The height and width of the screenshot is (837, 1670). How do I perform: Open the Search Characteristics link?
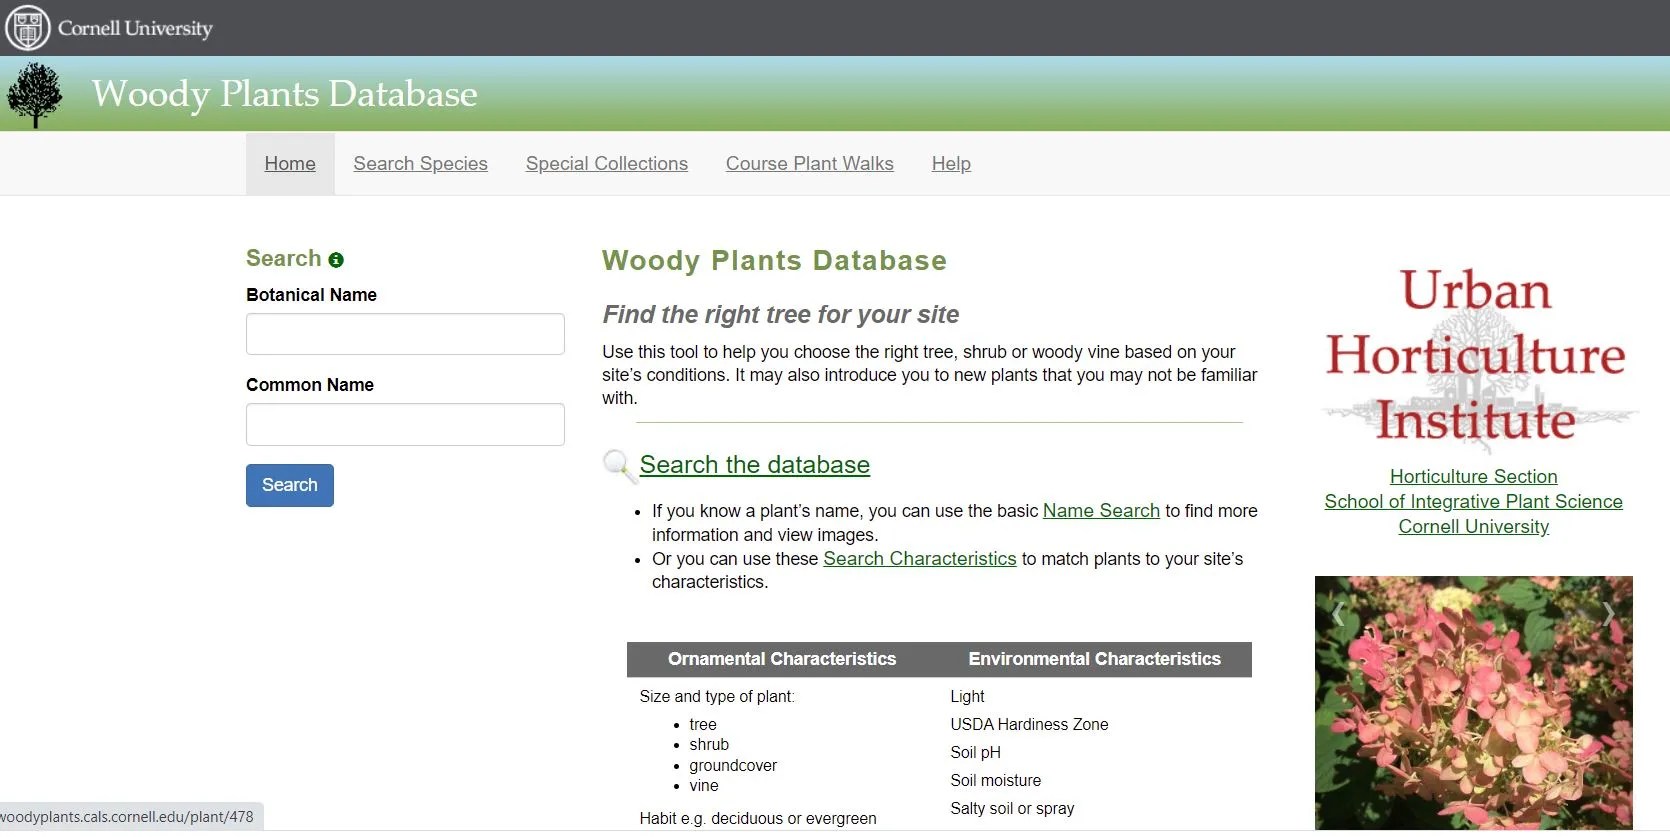pos(920,559)
